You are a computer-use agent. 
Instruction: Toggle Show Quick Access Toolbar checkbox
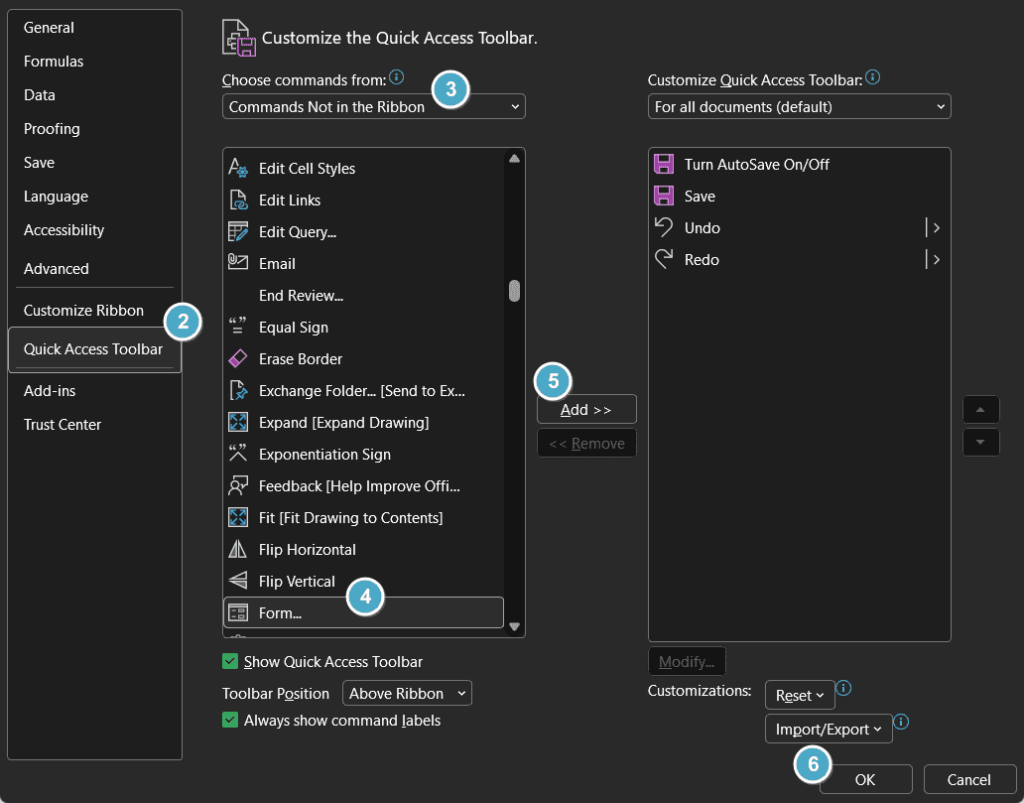230,661
